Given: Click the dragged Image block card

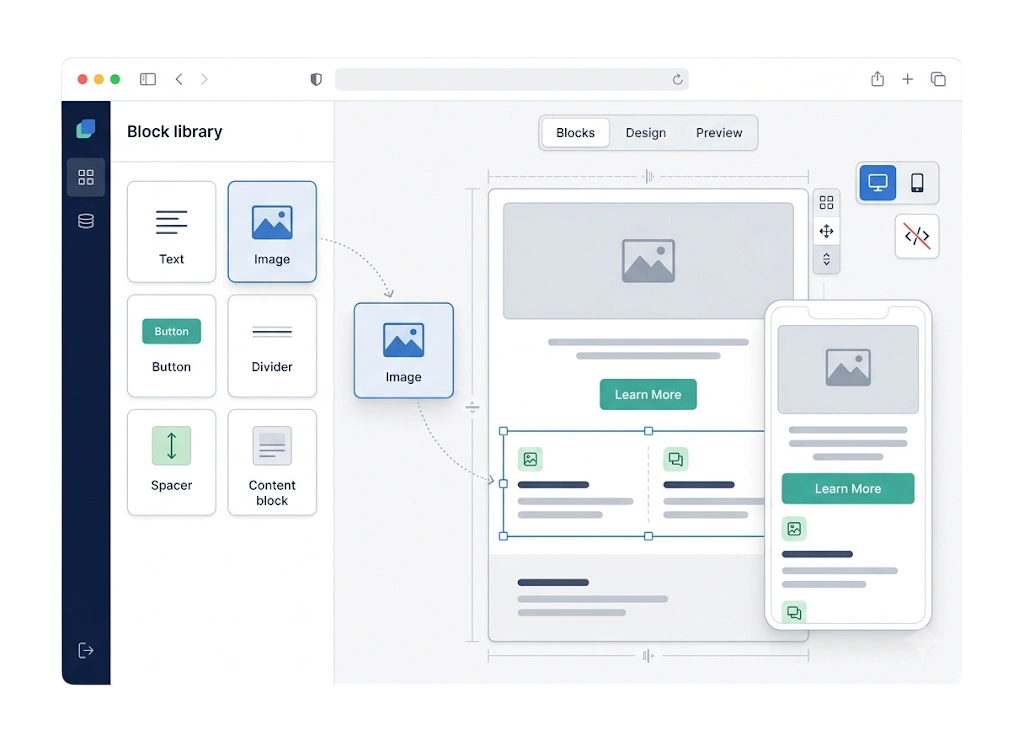Looking at the screenshot, I should point(404,351).
